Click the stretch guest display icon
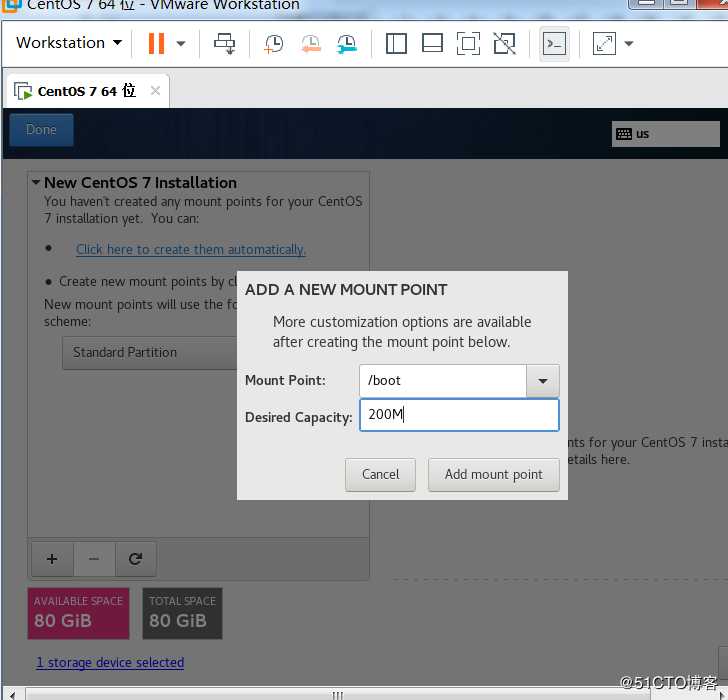 click(x=604, y=44)
